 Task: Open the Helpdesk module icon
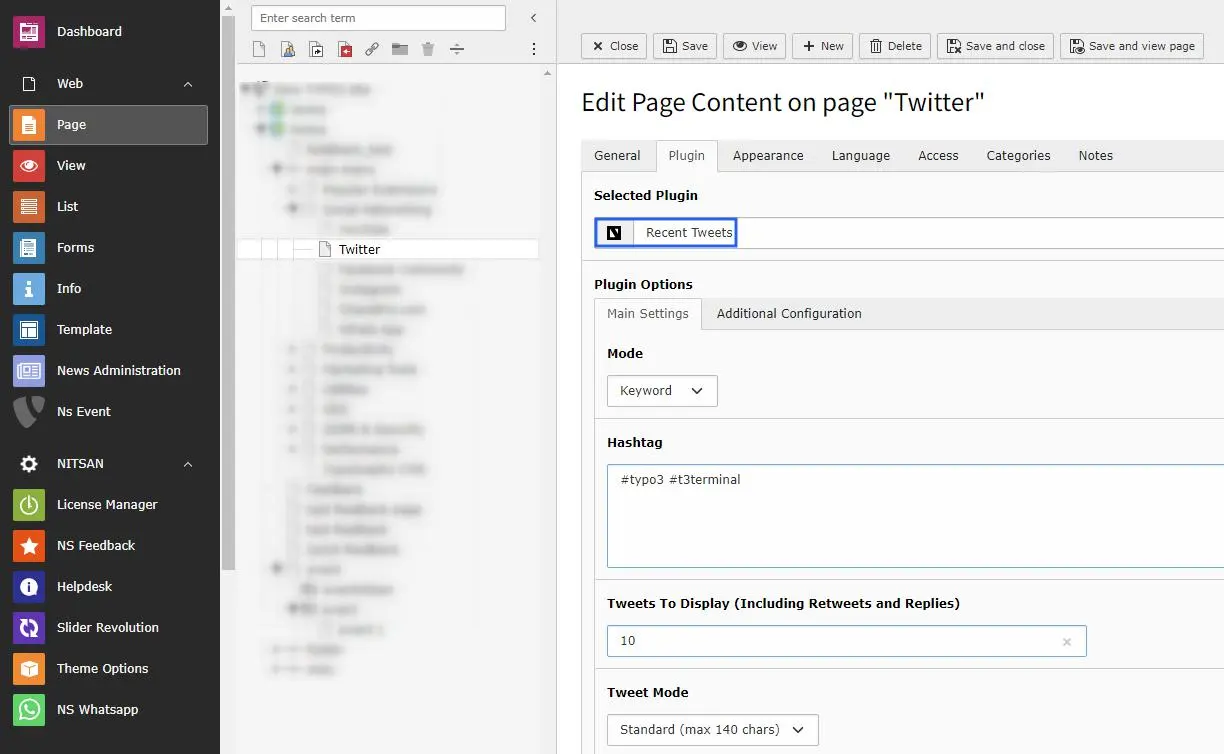coord(29,587)
